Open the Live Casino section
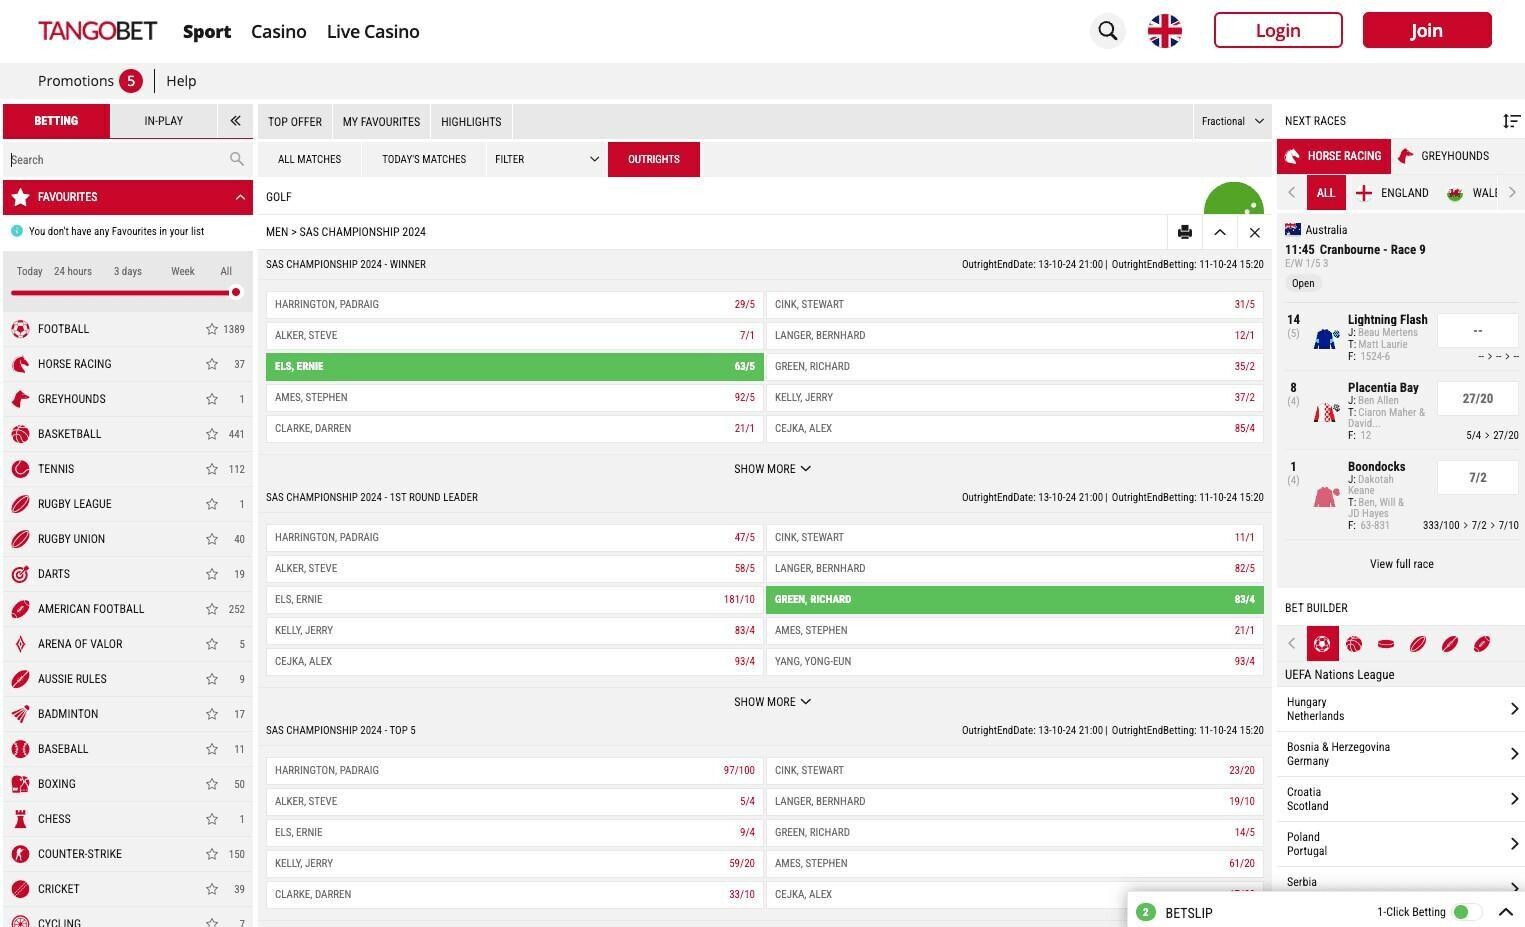The height and width of the screenshot is (927, 1525). coord(373,31)
